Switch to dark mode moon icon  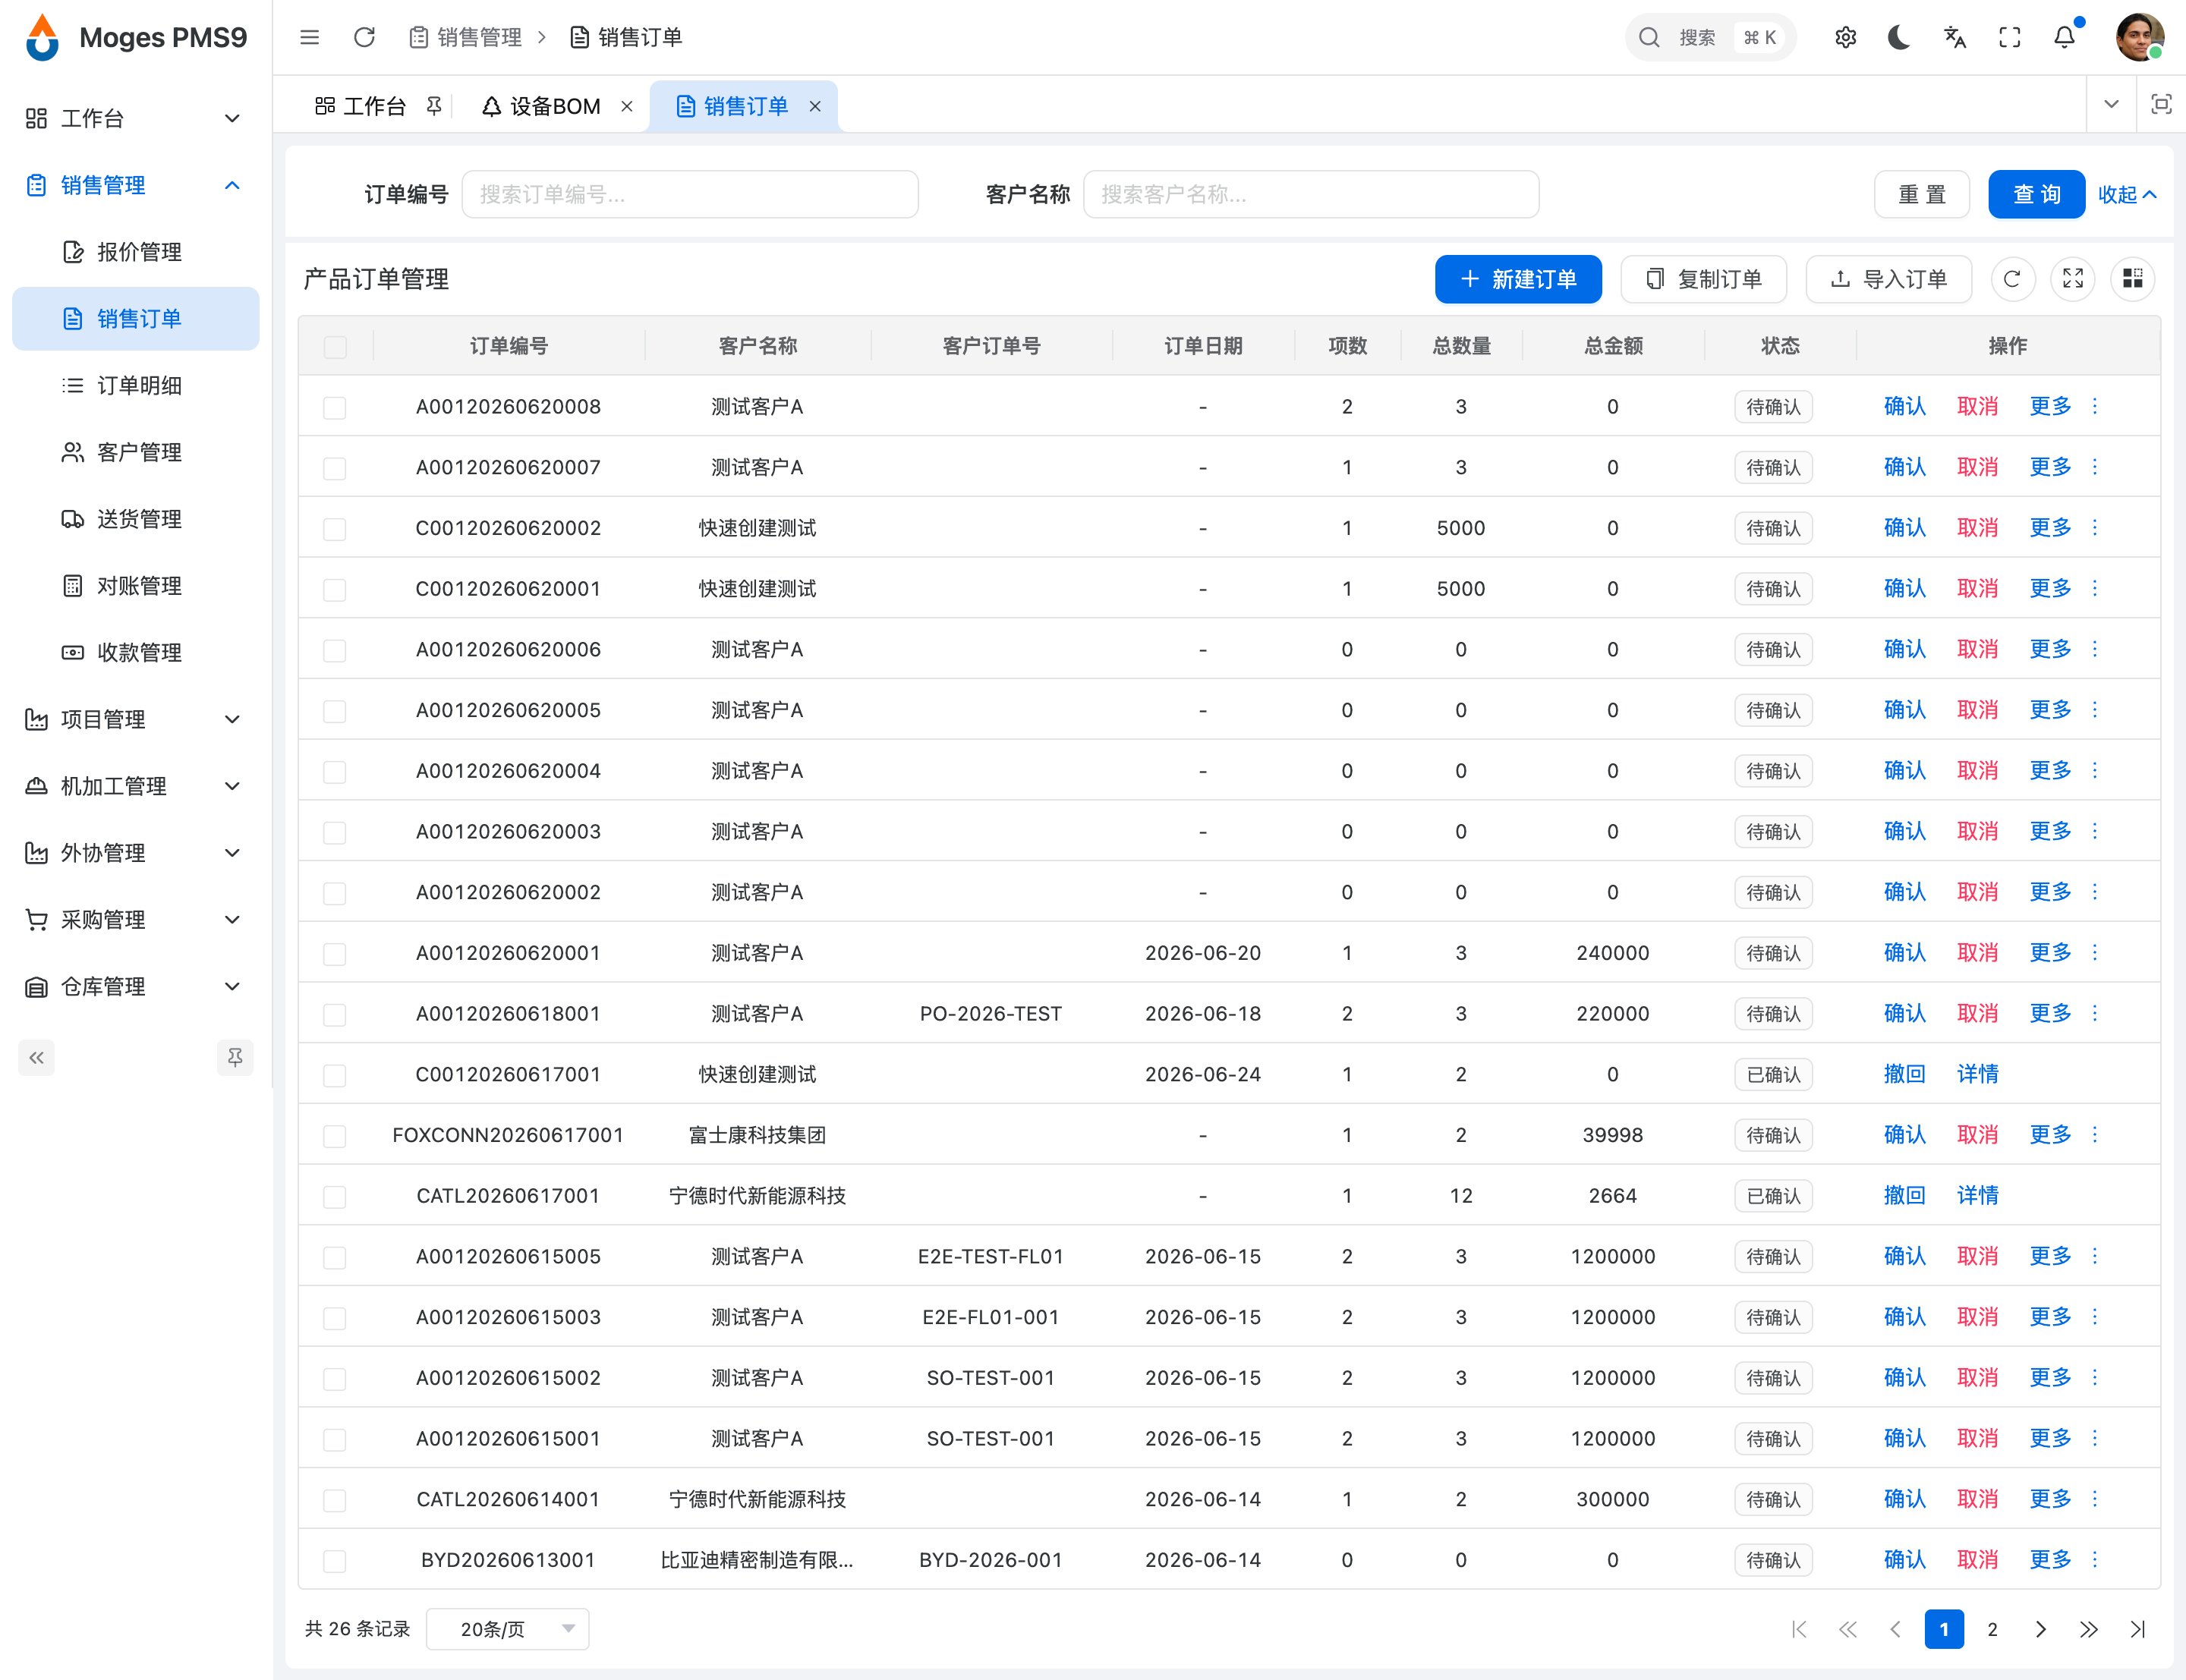(1899, 37)
